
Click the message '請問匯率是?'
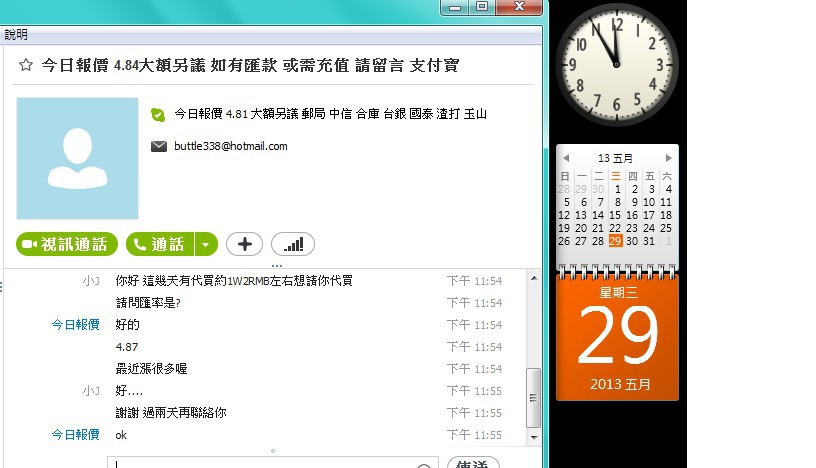(148, 303)
